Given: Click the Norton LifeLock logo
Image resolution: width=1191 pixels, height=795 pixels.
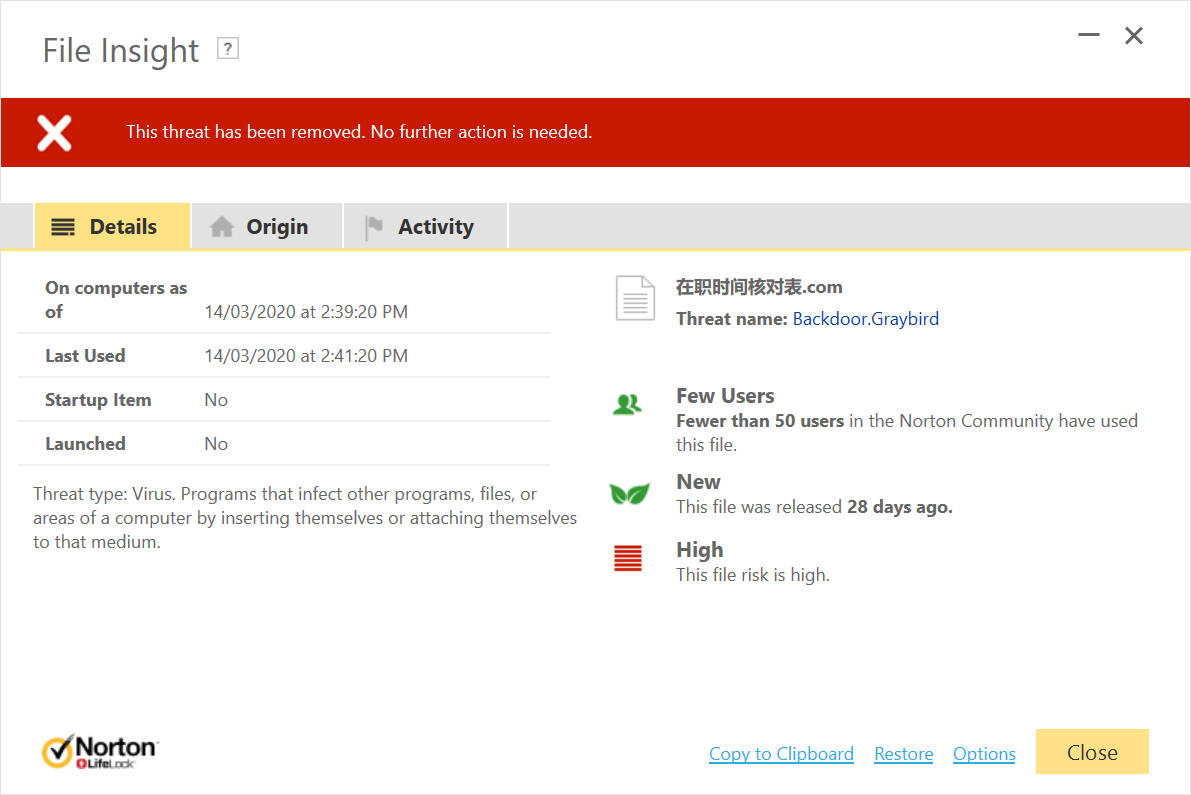Looking at the screenshot, I should click(100, 752).
